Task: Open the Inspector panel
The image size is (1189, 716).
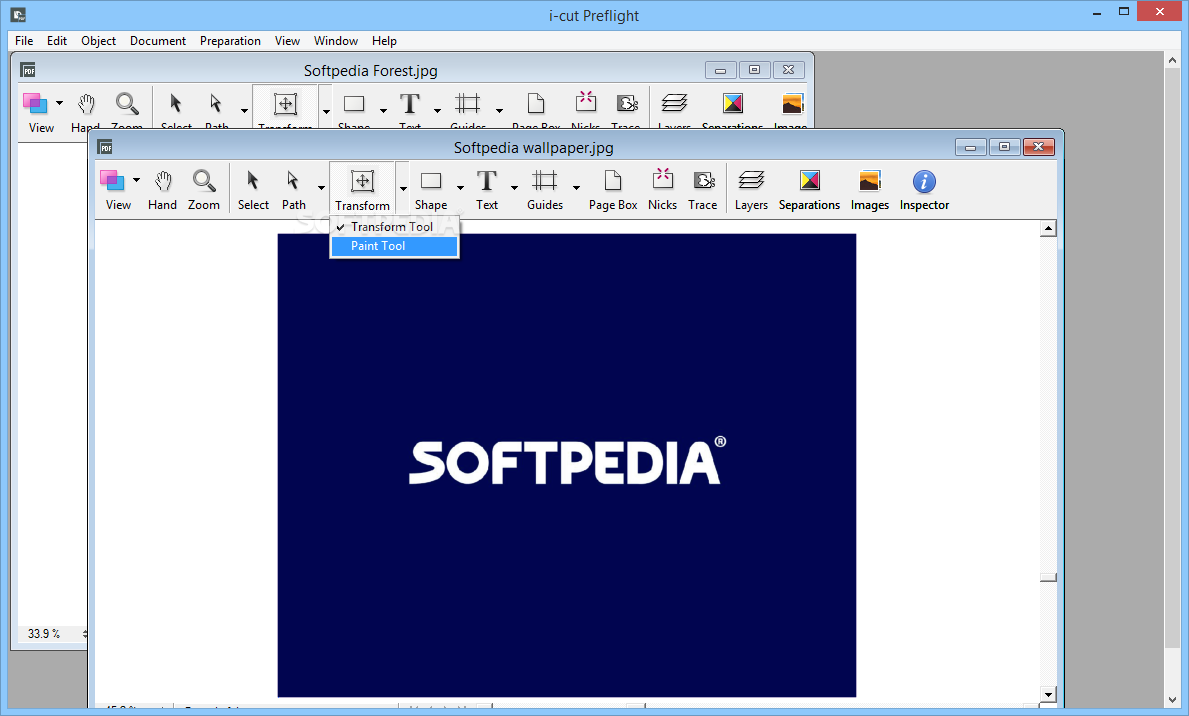Action: (x=924, y=190)
